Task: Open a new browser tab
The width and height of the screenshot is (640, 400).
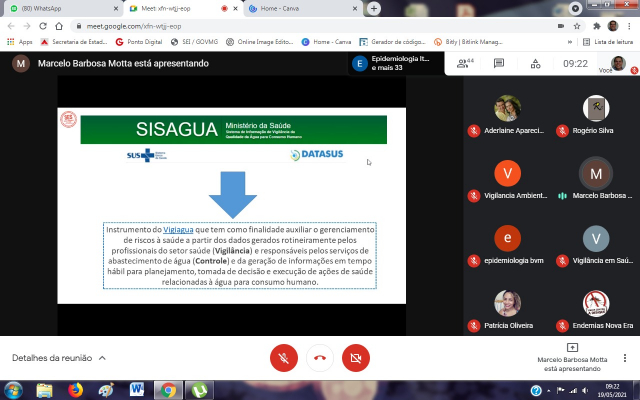Action: pyautogui.click(x=373, y=9)
